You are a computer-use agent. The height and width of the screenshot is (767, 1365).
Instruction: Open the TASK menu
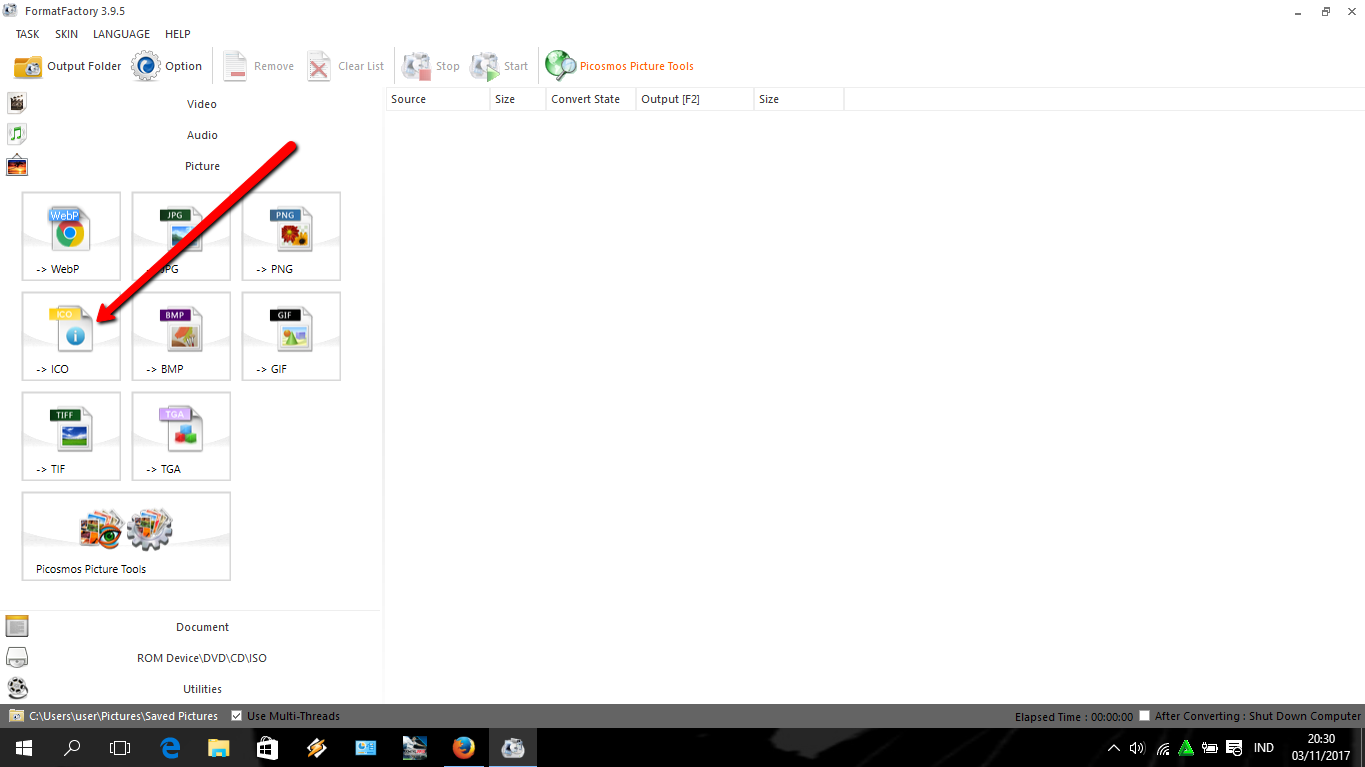pos(26,33)
